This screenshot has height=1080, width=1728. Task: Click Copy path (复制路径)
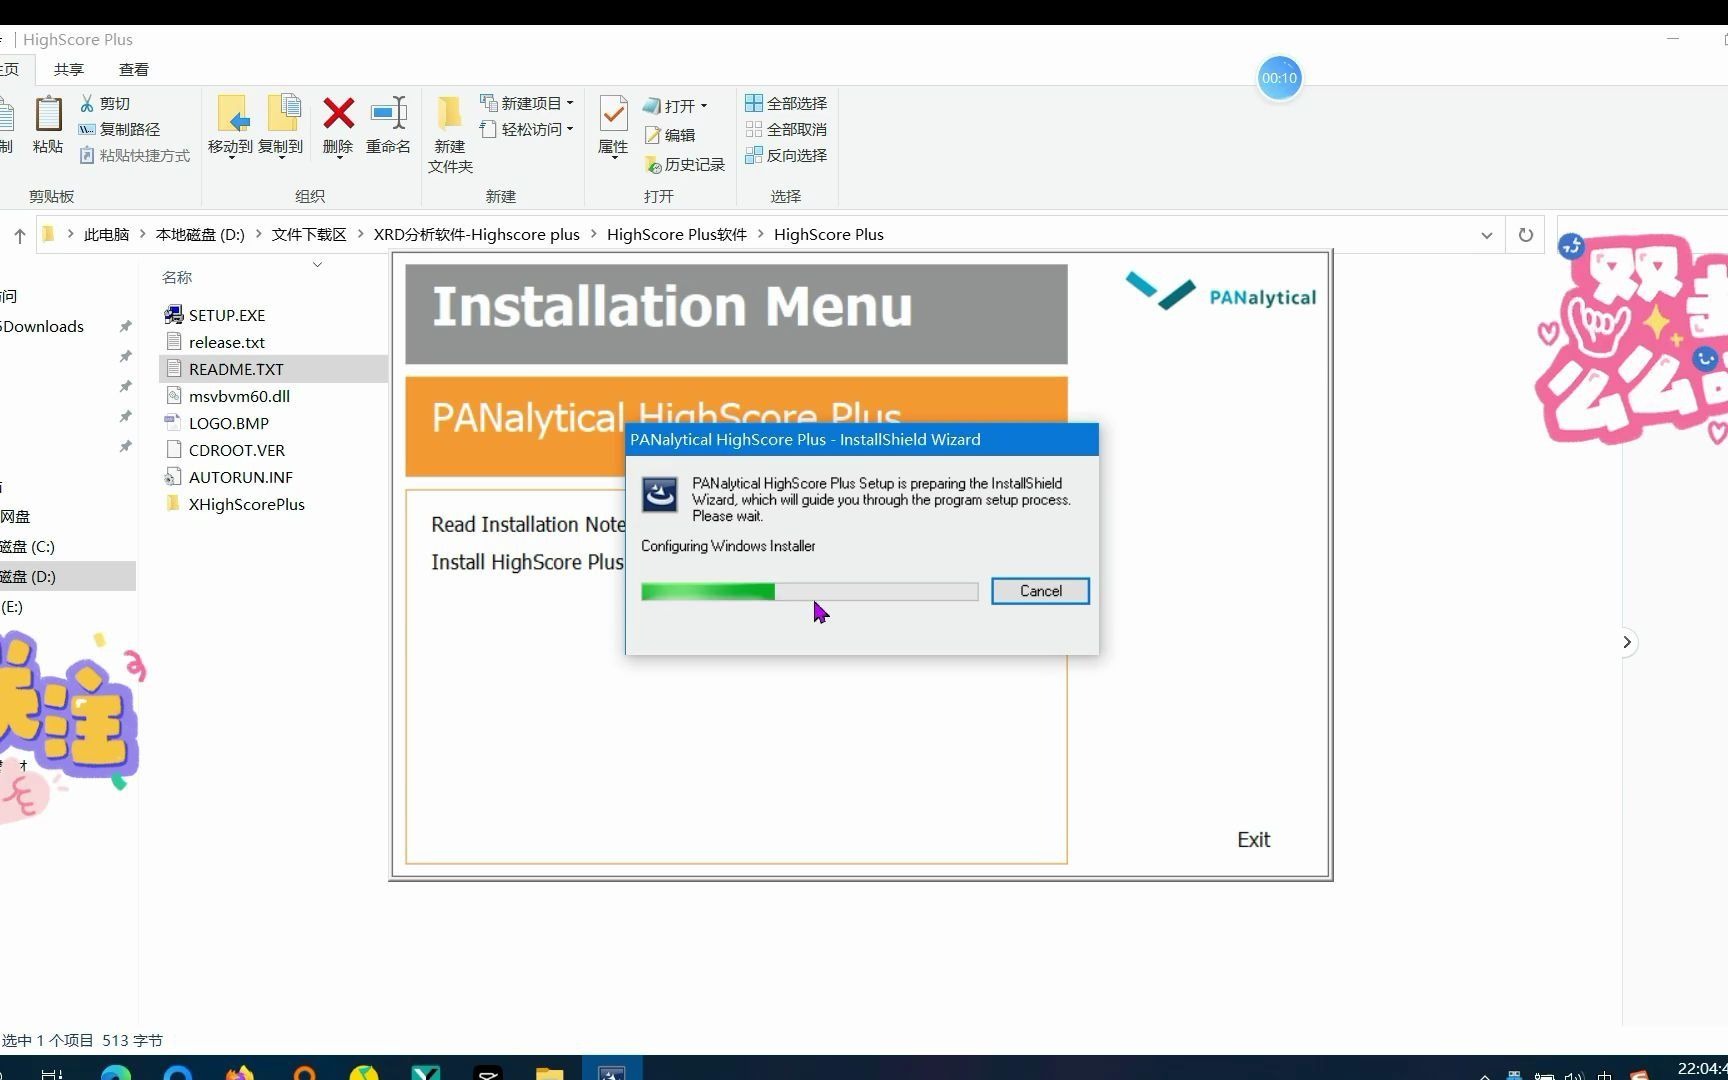point(119,129)
